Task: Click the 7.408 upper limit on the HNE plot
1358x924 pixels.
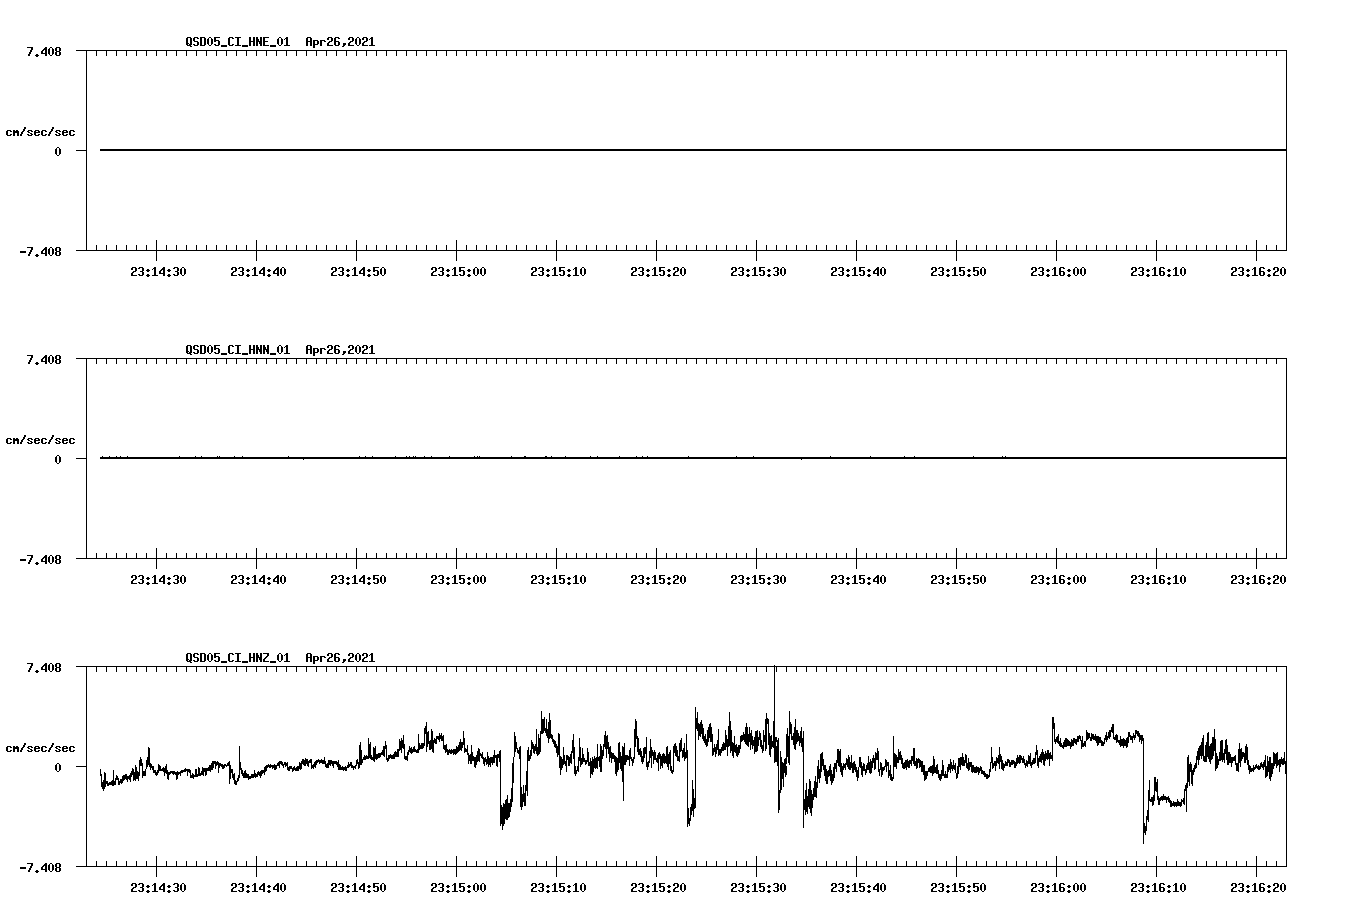Action: (44, 51)
